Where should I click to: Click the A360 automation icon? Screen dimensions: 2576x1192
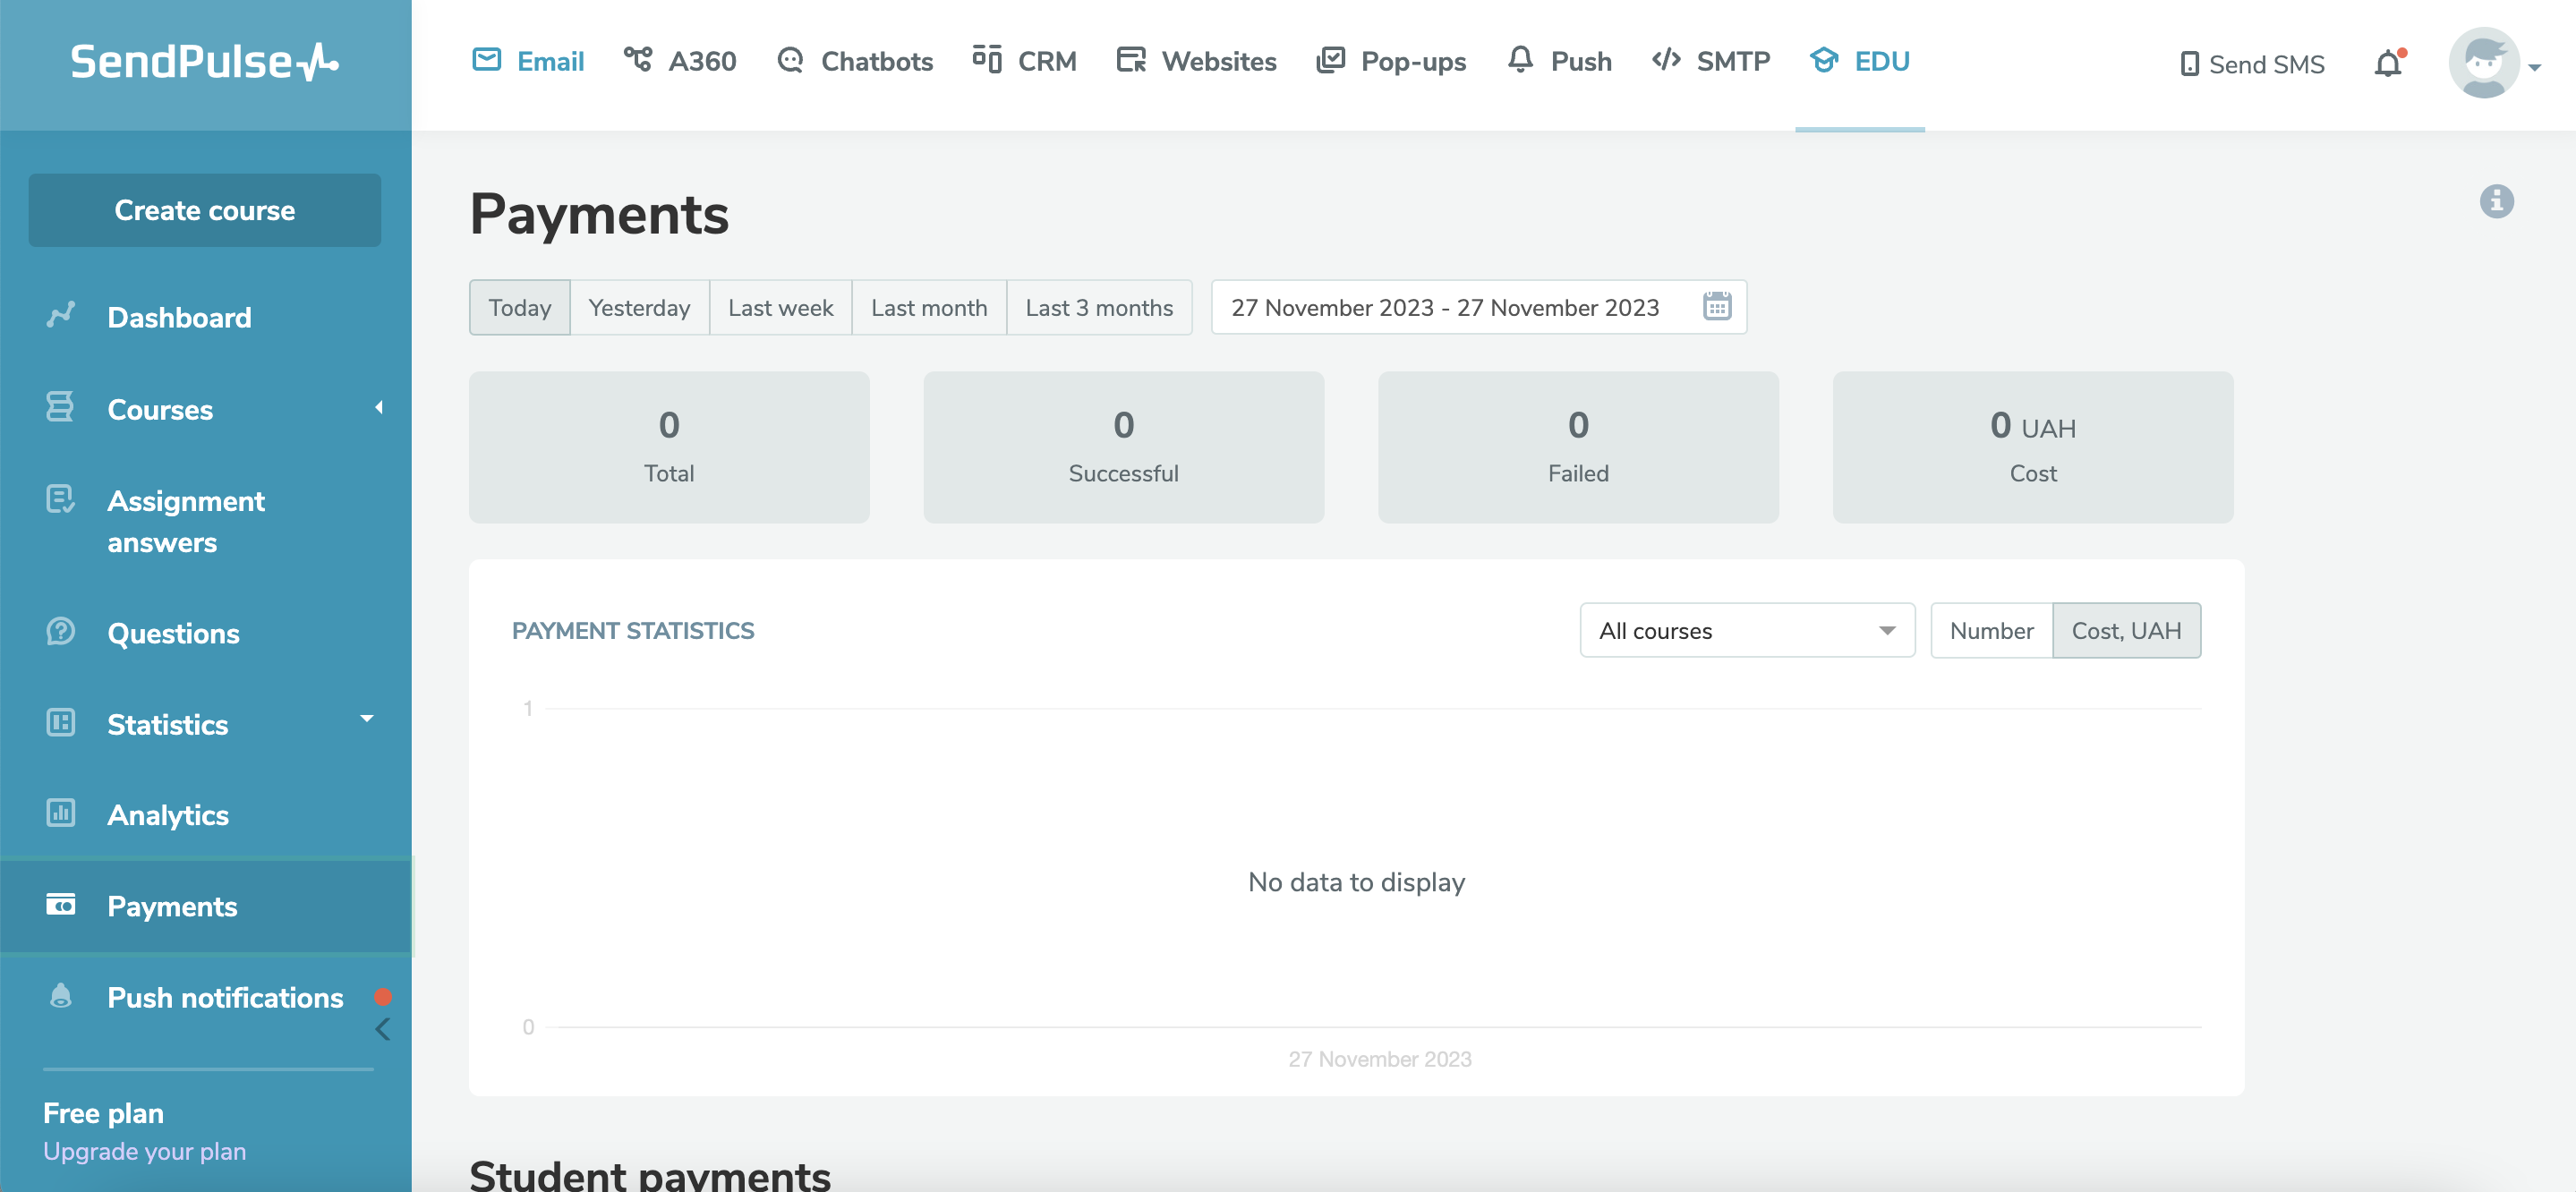[x=637, y=60]
